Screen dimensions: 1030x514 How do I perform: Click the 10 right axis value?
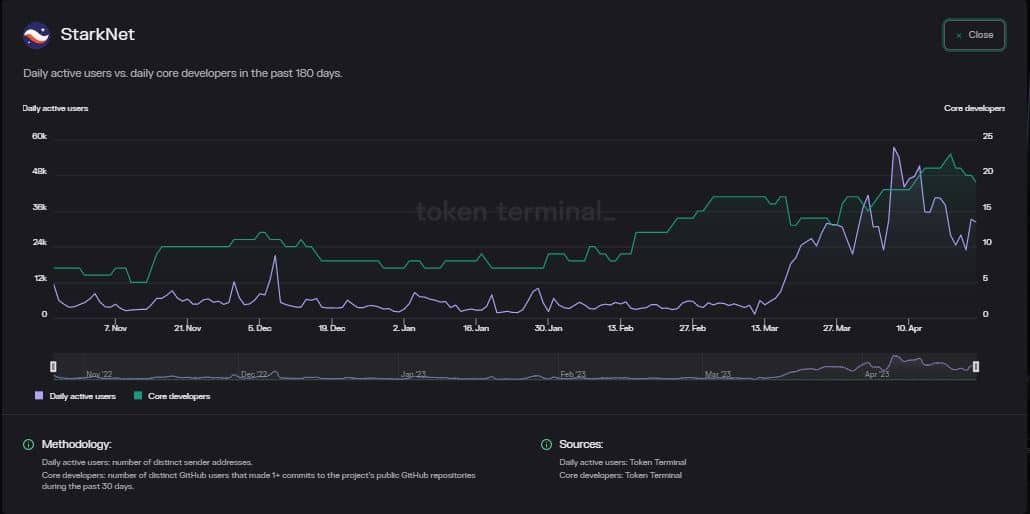click(987, 243)
